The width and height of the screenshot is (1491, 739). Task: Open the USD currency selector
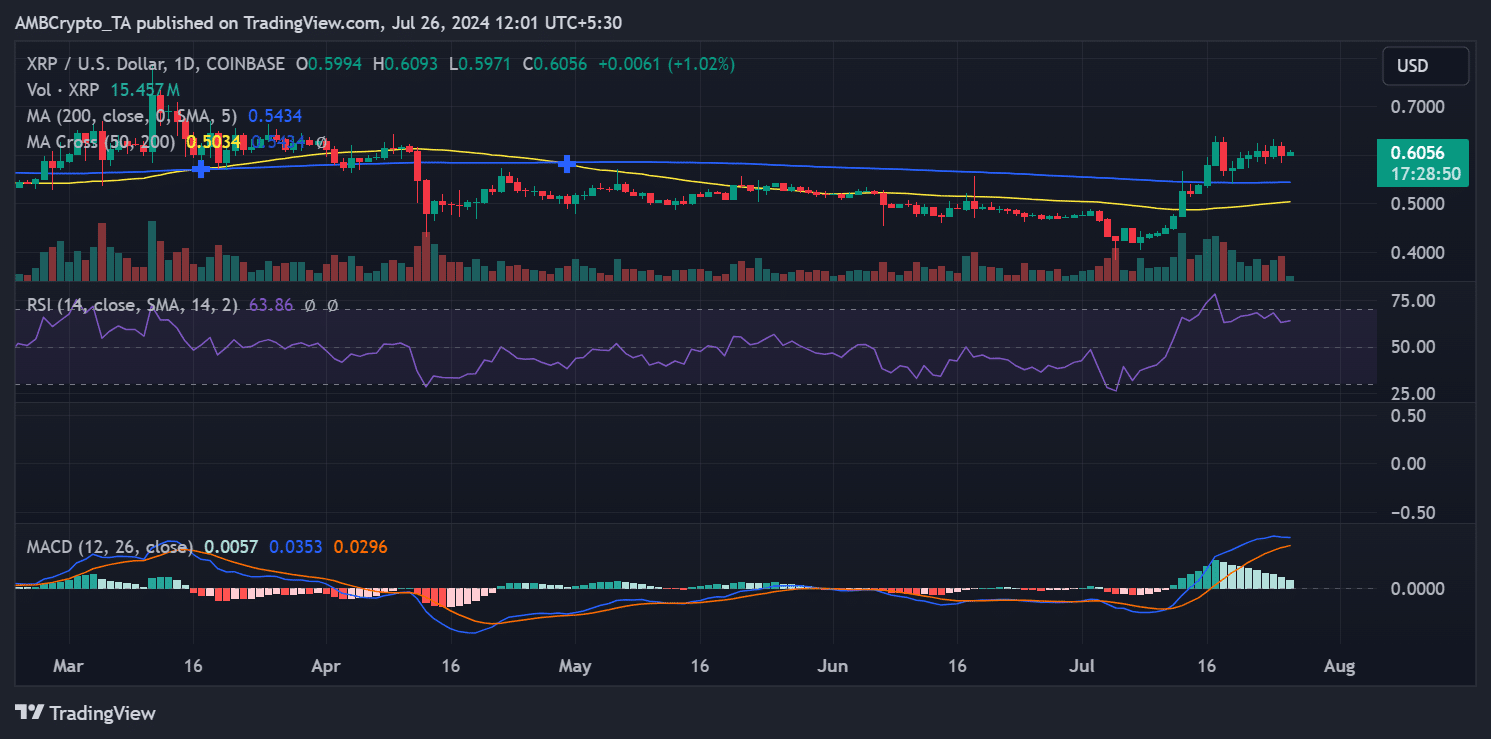1426,66
